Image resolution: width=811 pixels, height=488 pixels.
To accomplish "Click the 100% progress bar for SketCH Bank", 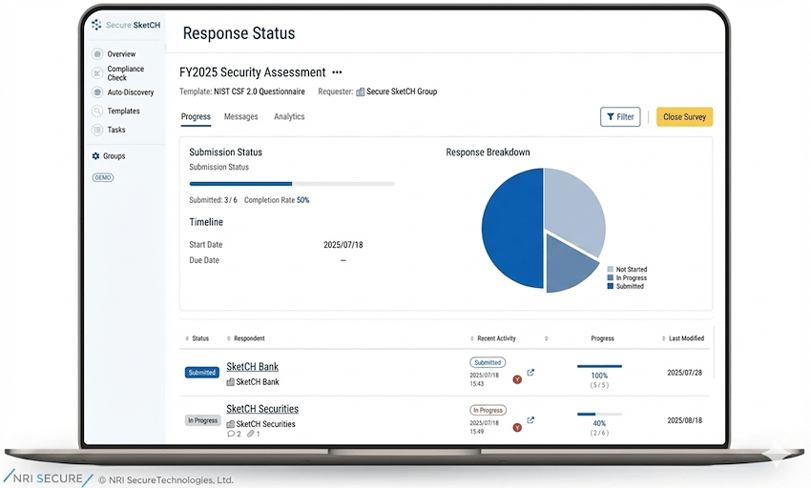I will (x=599, y=367).
